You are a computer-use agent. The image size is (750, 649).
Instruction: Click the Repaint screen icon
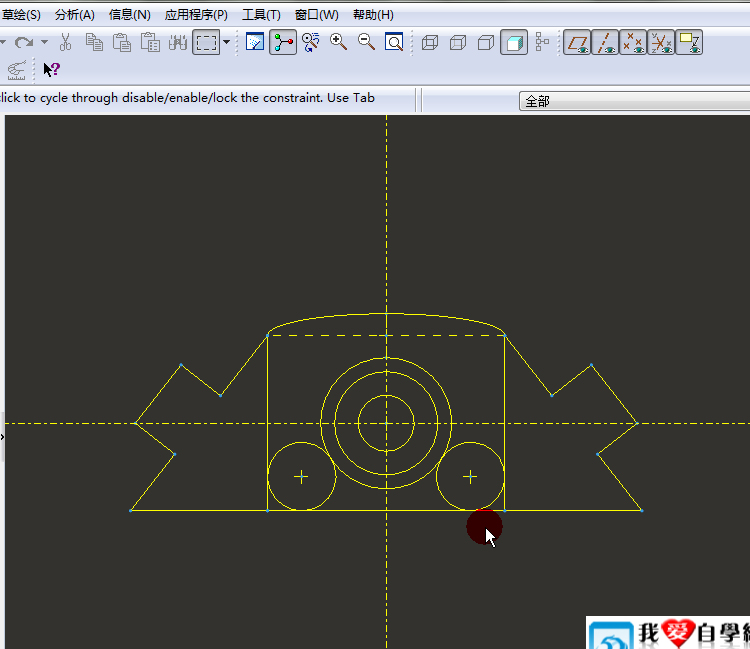pyautogui.click(x=254, y=42)
